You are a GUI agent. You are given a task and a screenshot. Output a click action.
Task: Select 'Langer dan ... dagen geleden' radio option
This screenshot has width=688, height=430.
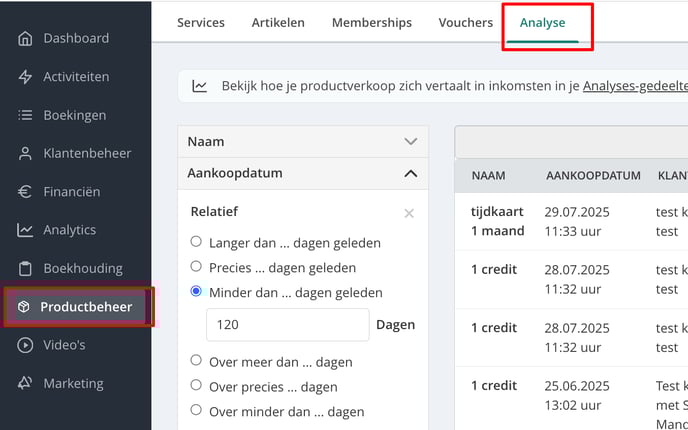[196, 241]
